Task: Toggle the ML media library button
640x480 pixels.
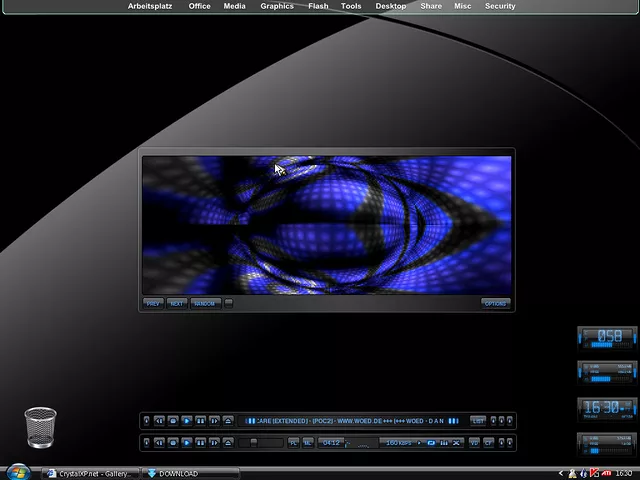Action: 308,442
